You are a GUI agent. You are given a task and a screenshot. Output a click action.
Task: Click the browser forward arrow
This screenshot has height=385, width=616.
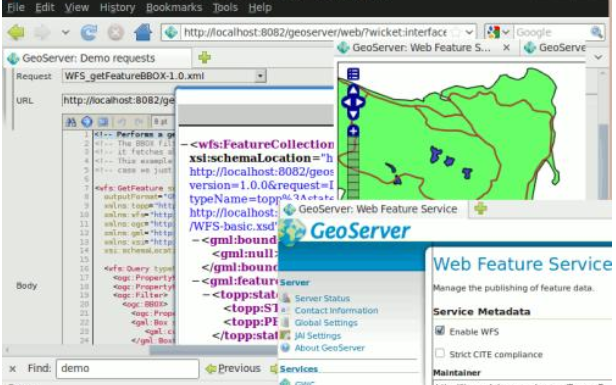(42, 32)
